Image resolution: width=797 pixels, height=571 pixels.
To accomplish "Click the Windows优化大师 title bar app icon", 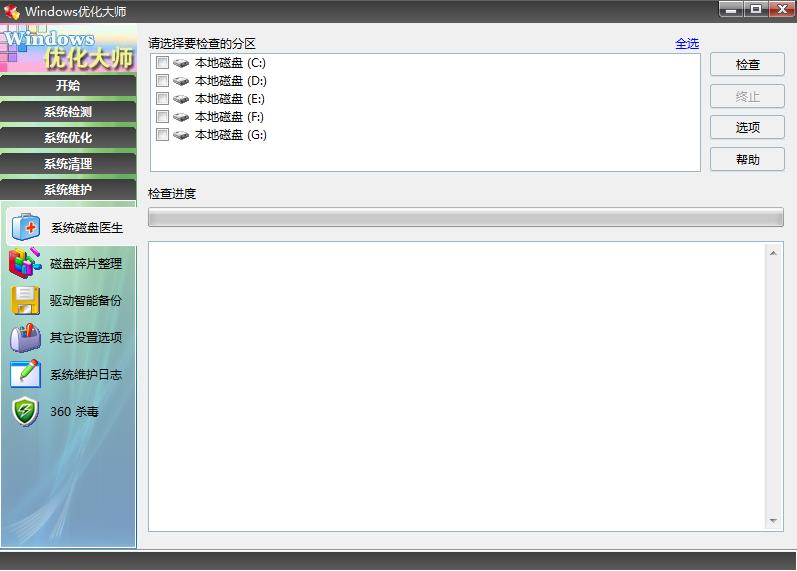I will [x=12, y=11].
